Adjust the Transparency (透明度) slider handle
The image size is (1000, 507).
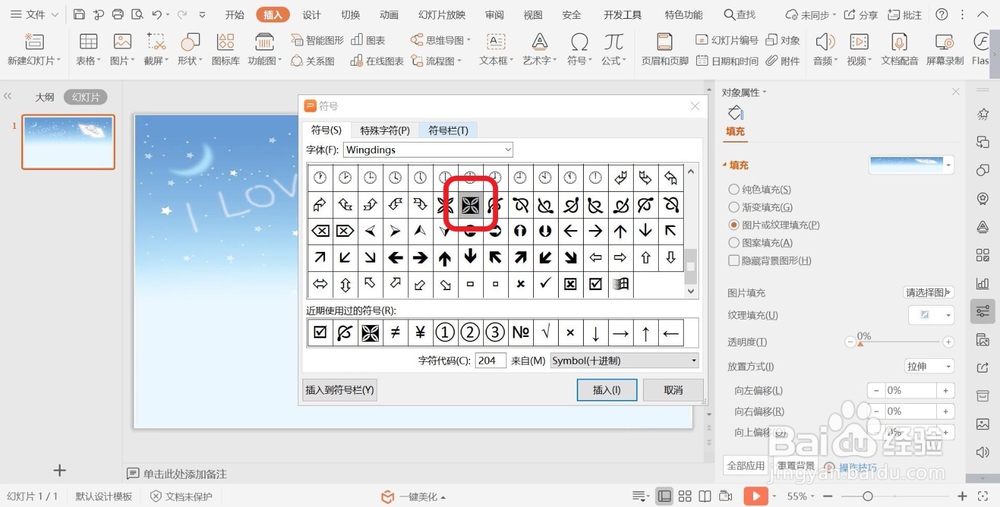tap(860, 343)
